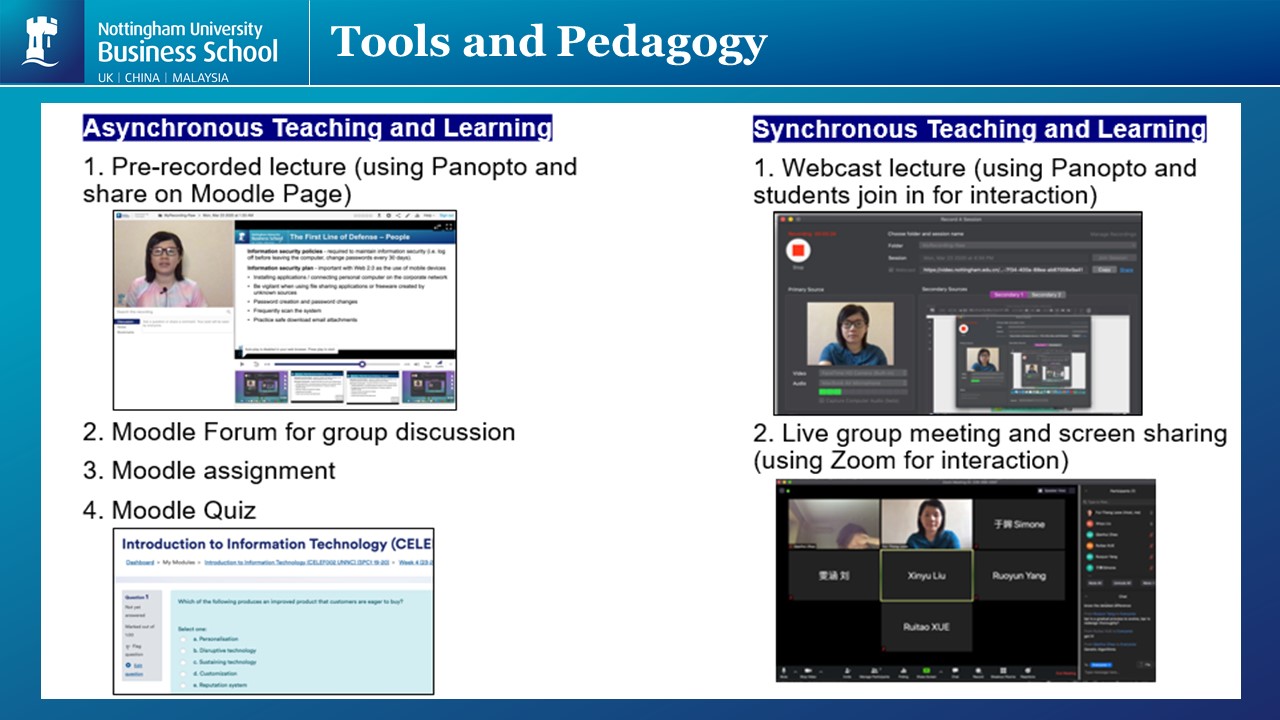Click search magnifier in Panopto recording search
This screenshot has width=1280, height=720.
(229, 312)
